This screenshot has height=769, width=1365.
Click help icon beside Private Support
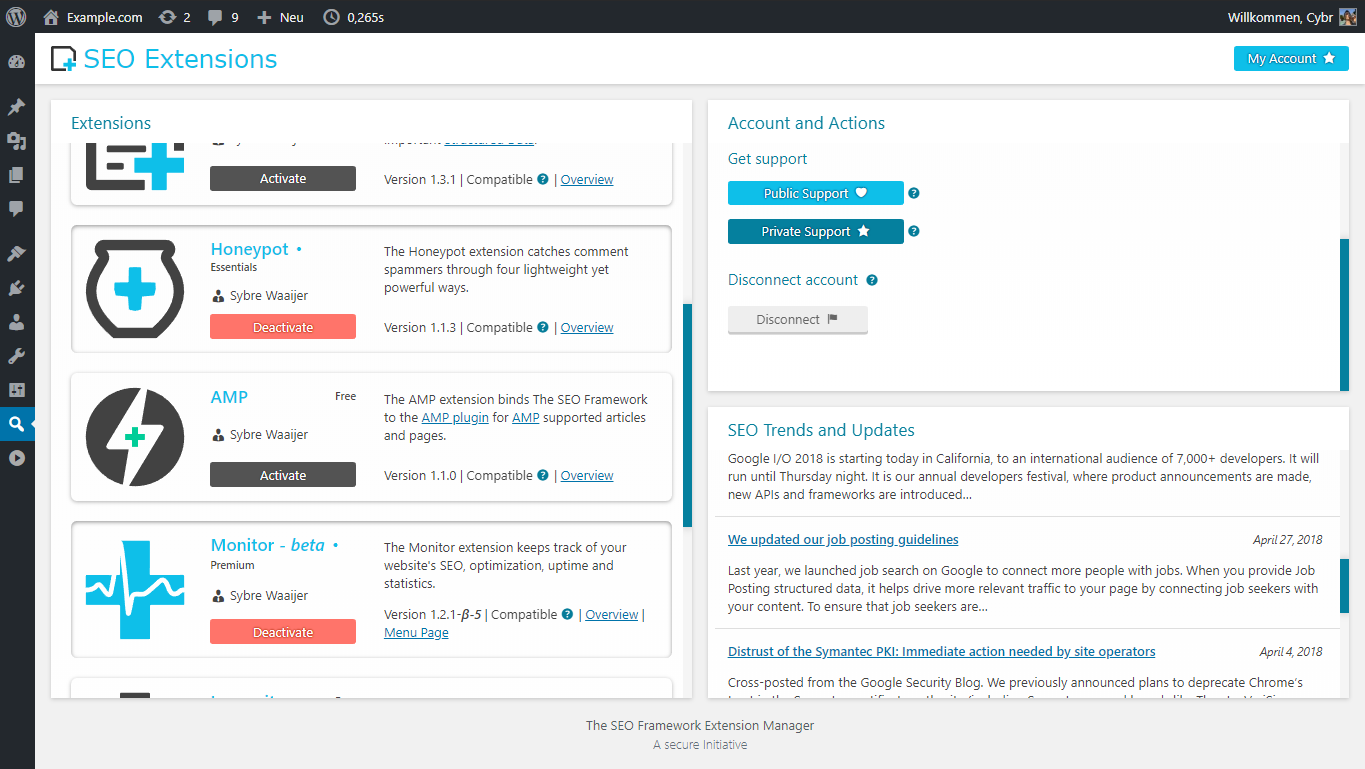[913, 231]
